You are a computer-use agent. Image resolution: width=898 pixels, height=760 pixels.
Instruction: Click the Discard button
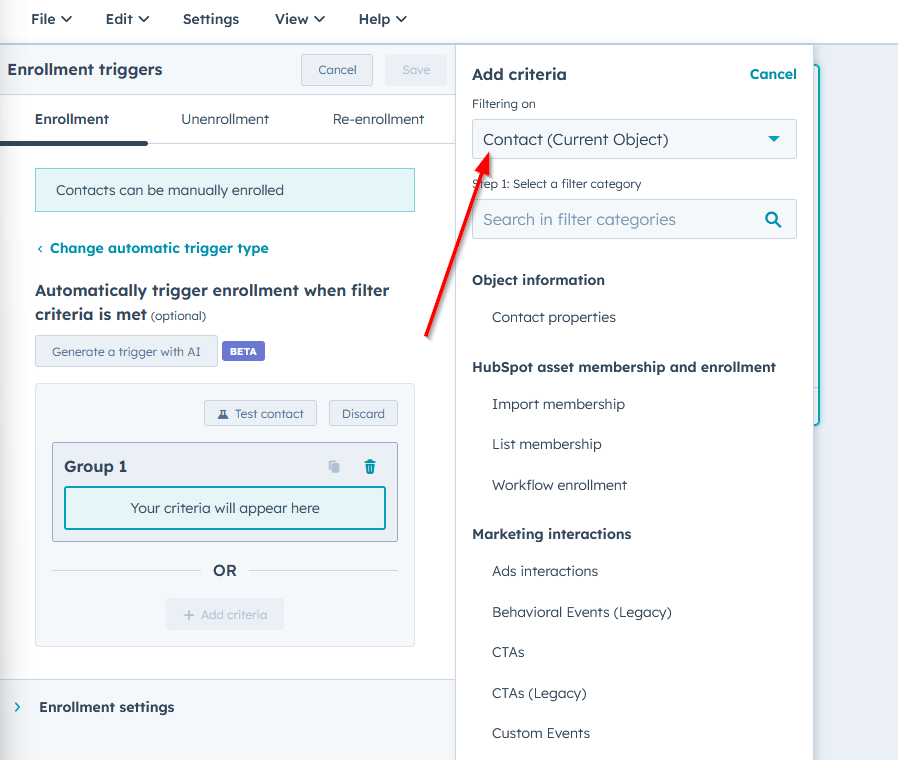pyautogui.click(x=362, y=412)
